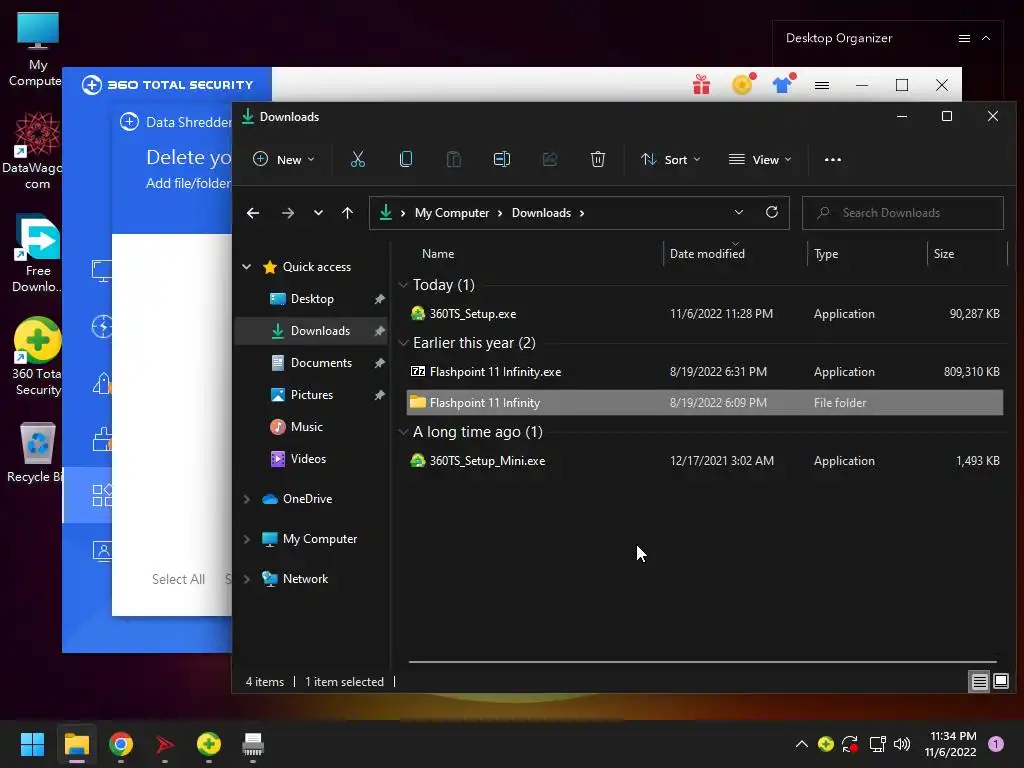Viewport: 1024px width, 768px height.
Task: Open the taskbar clock and date
Action: pos(950,744)
